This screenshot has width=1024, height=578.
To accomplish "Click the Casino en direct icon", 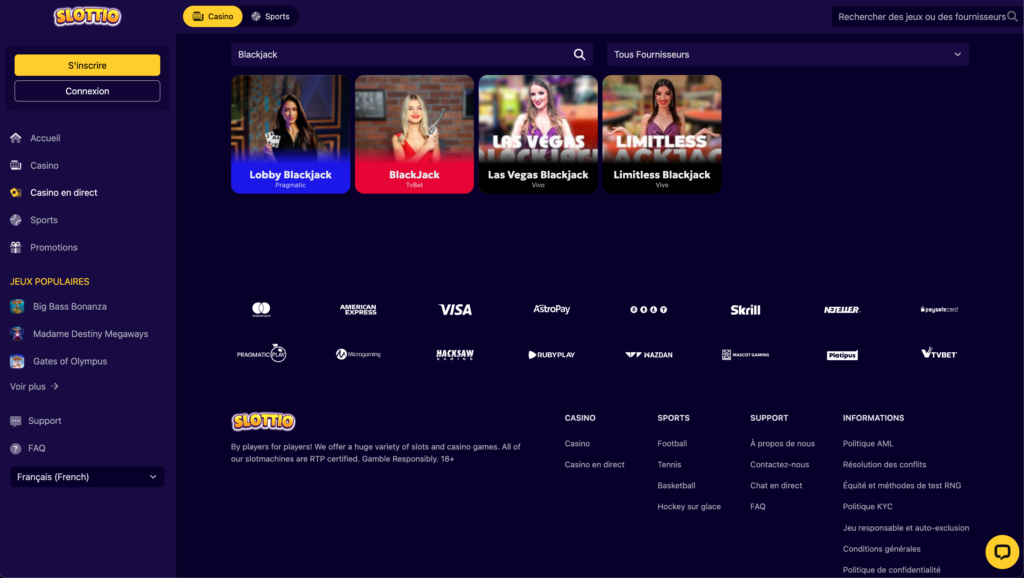I will 16,193.
